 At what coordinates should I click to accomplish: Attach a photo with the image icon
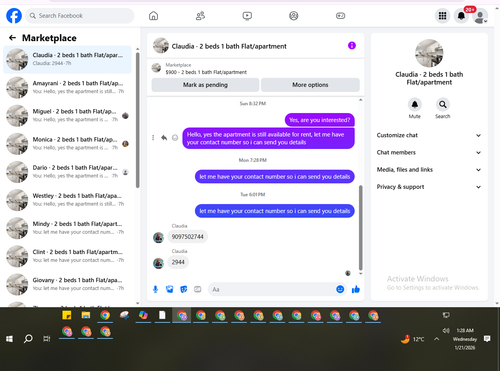pyautogui.click(x=170, y=289)
